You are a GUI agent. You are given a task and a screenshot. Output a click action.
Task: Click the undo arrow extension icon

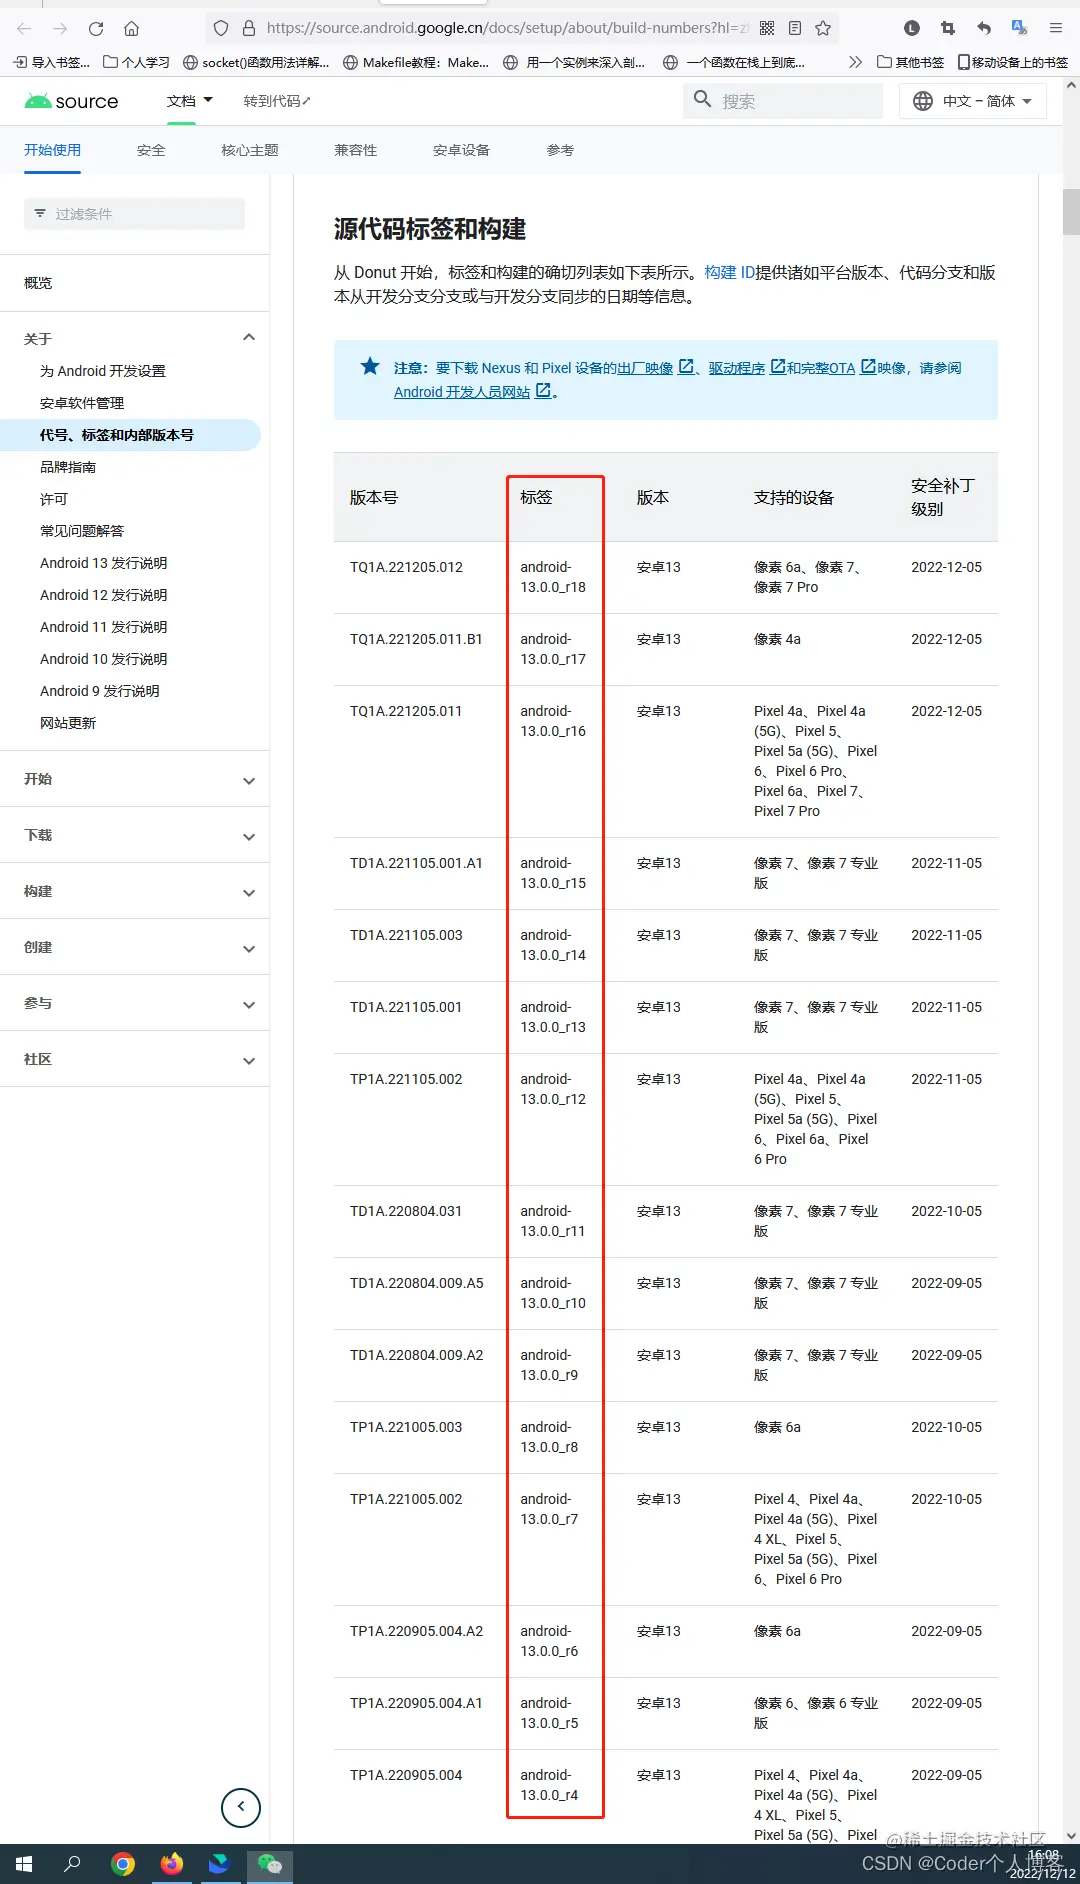(x=984, y=28)
